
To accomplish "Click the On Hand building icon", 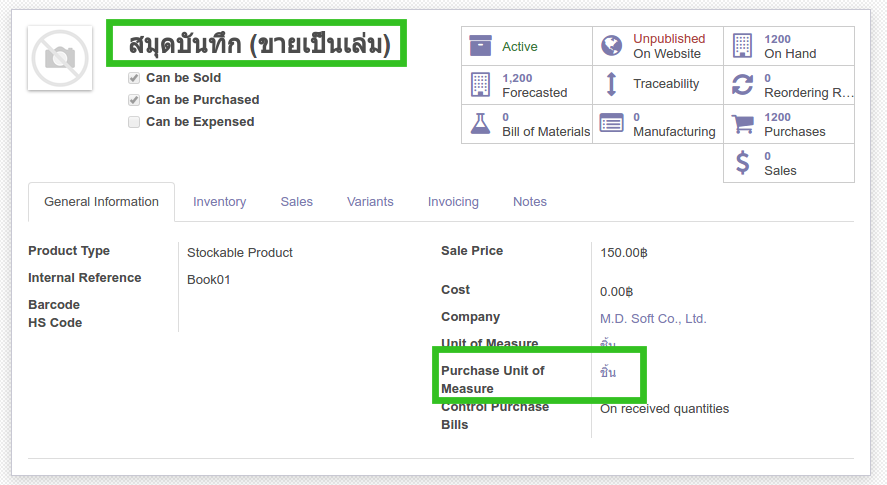I will [x=742, y=46].
